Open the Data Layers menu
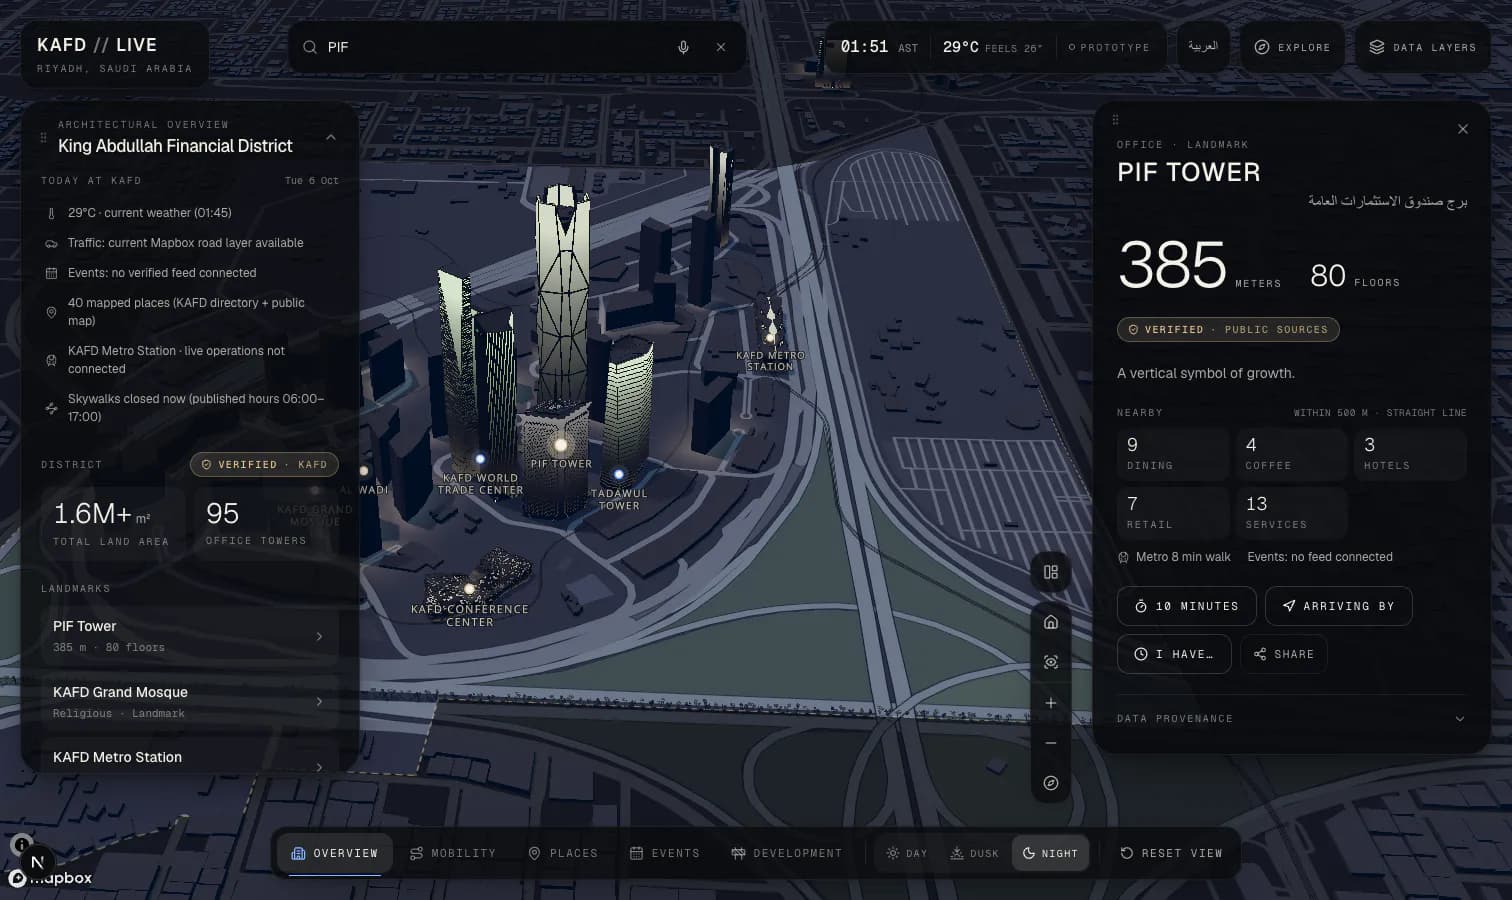This screenshot has width=1512, height=900. [1422, 47]
